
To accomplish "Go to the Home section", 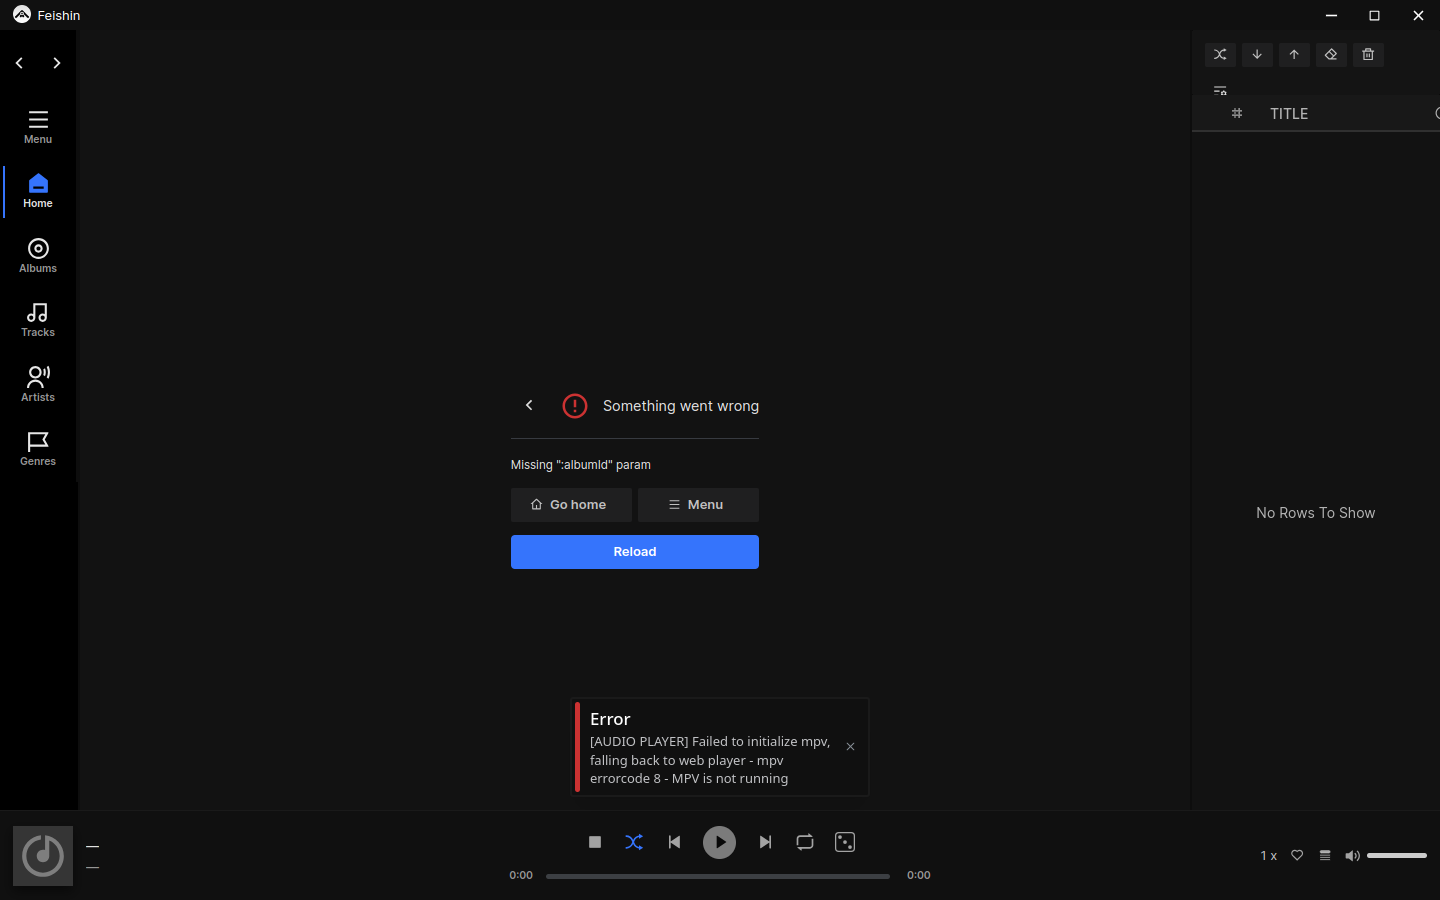I will [x=38, y=191].
